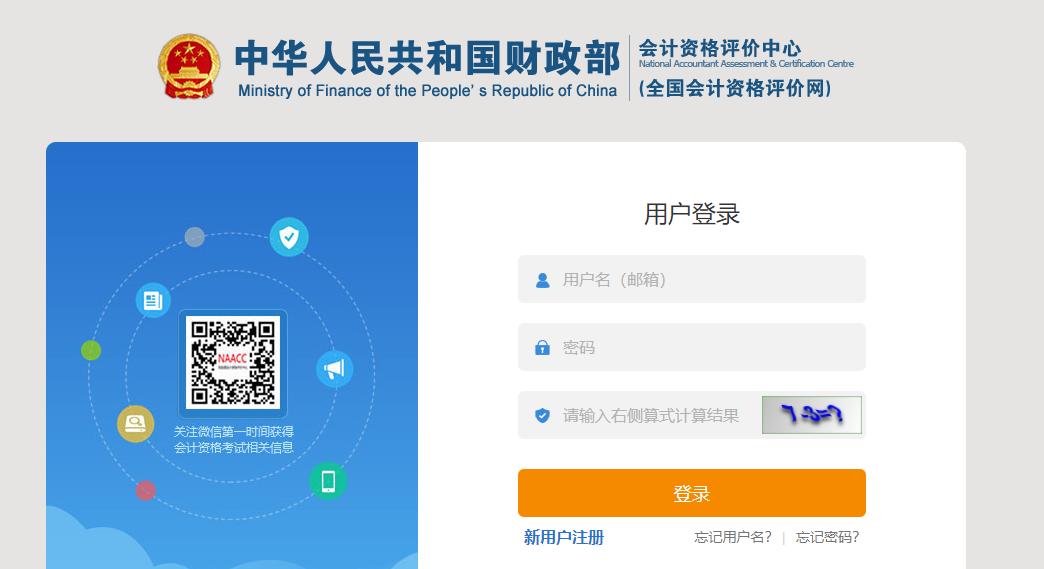
Task: Click the small red dot on orbit
Action: [146, 490]
